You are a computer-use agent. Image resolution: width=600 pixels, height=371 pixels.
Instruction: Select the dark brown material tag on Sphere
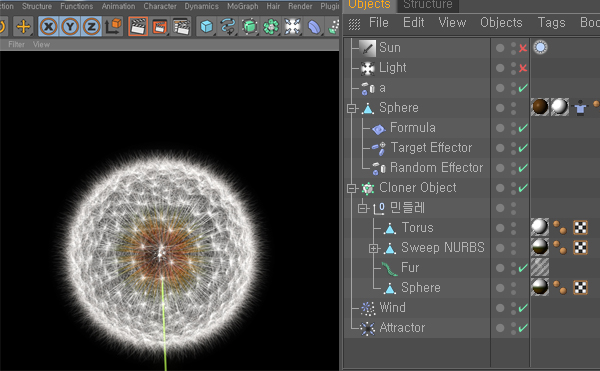[540, 107]
